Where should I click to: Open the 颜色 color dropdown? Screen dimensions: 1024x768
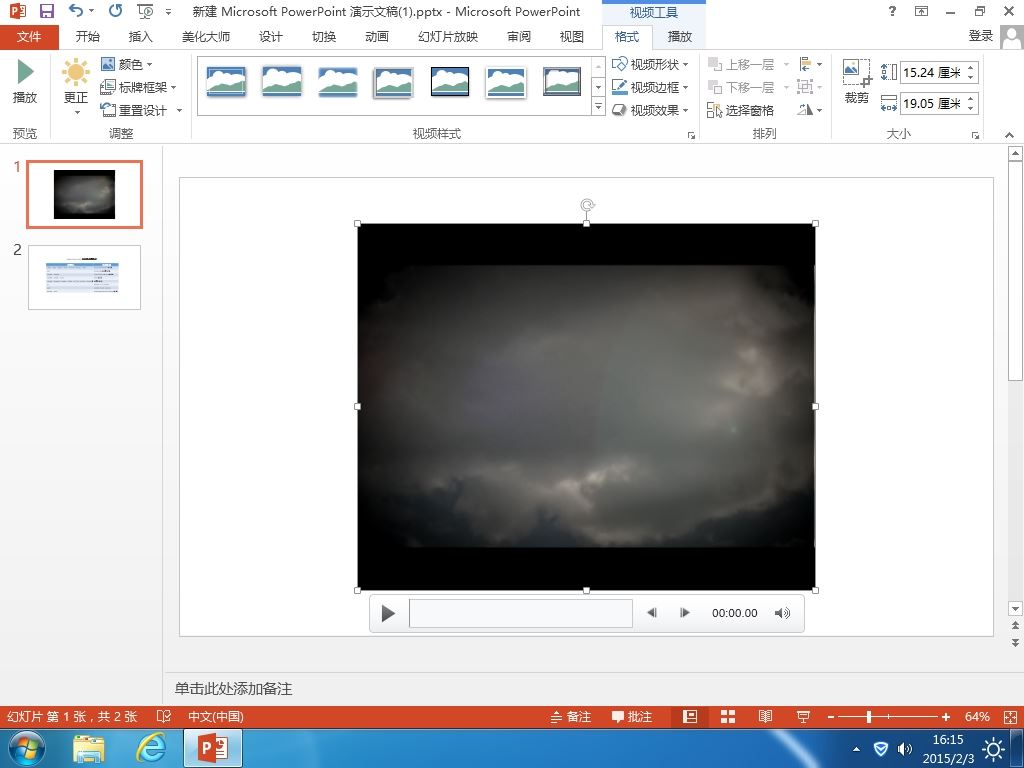127,64
